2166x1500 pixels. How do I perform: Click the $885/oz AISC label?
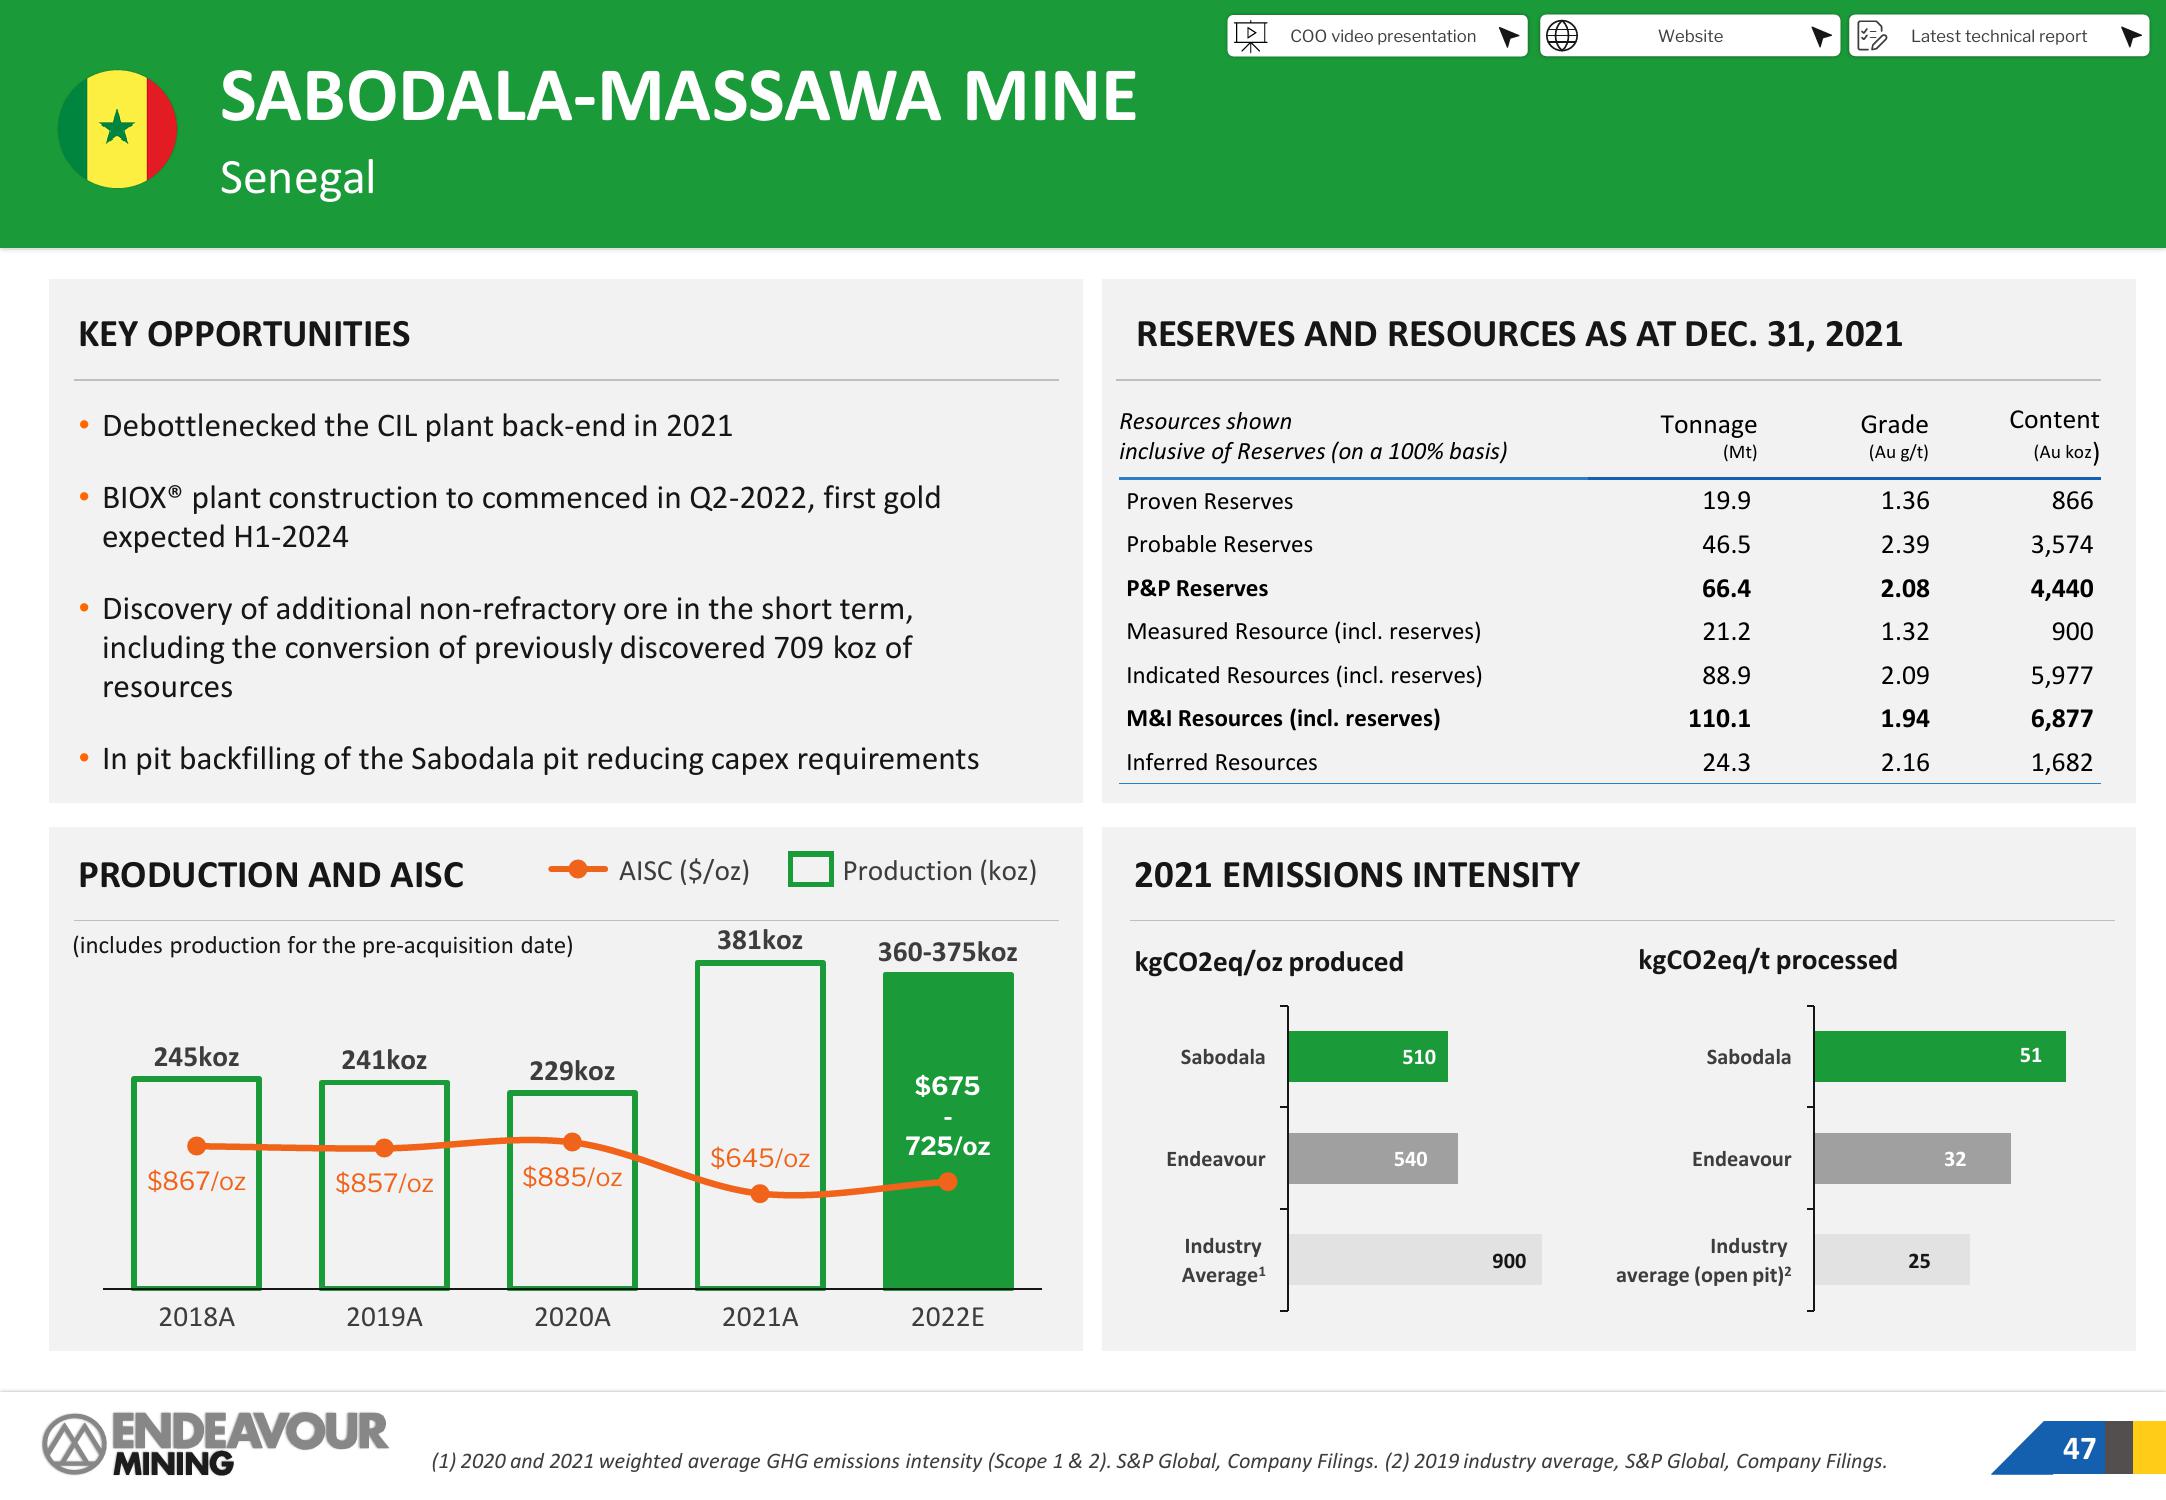coord(572,1177)
